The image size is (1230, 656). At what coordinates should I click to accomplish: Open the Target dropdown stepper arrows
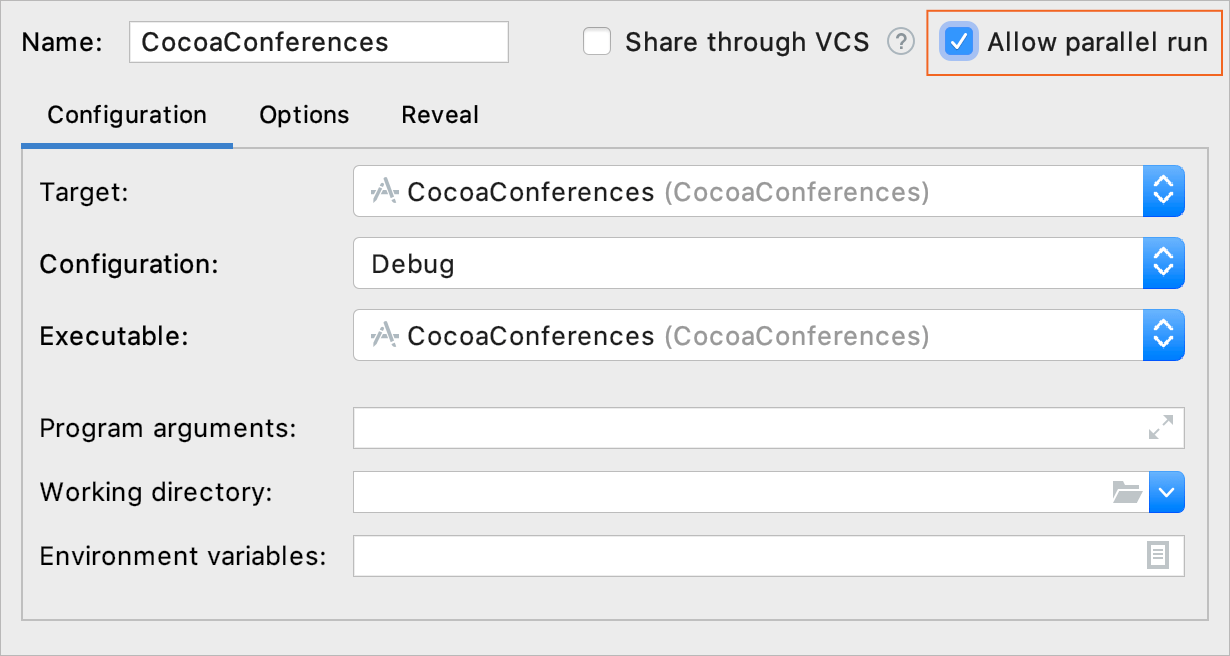(1163, 191)
